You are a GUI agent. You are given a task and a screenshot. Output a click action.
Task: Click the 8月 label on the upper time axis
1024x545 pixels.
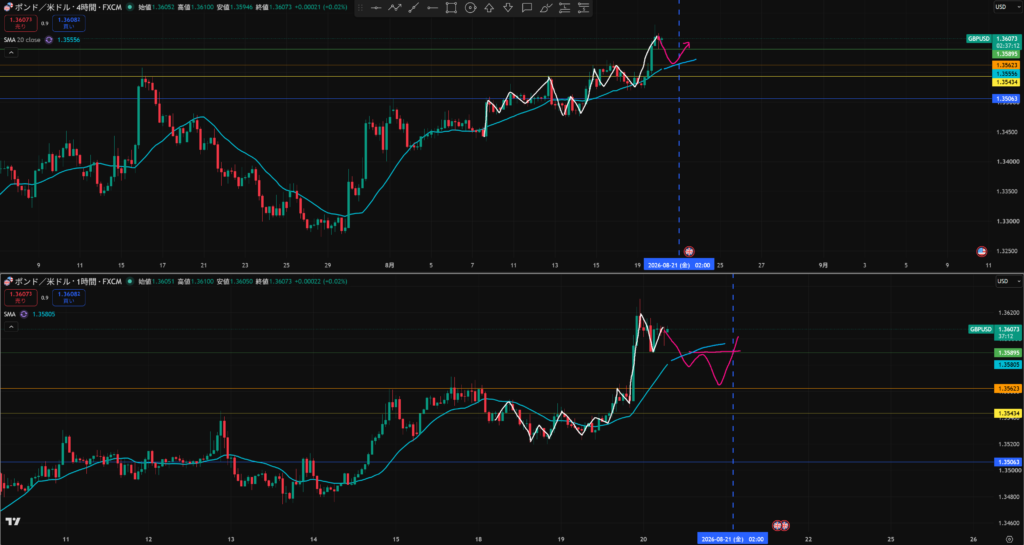390,265
